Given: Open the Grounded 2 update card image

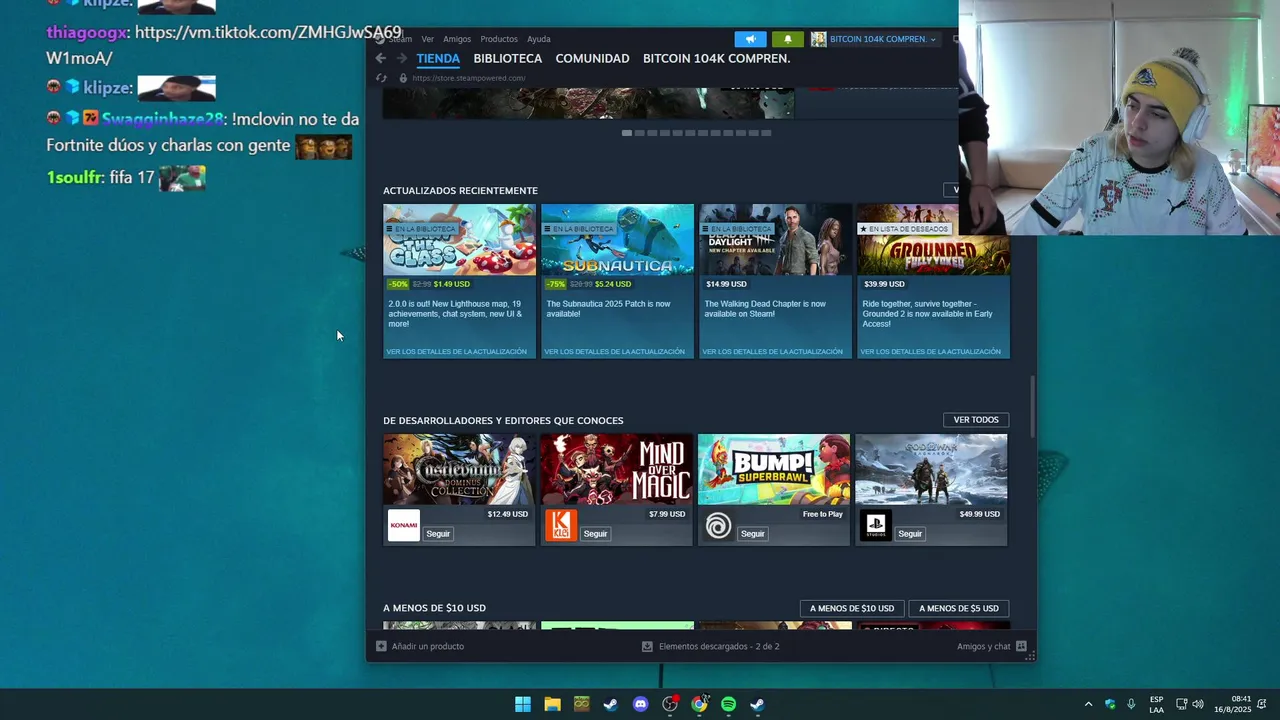Looking at the screenshot, I should [933, 240].
